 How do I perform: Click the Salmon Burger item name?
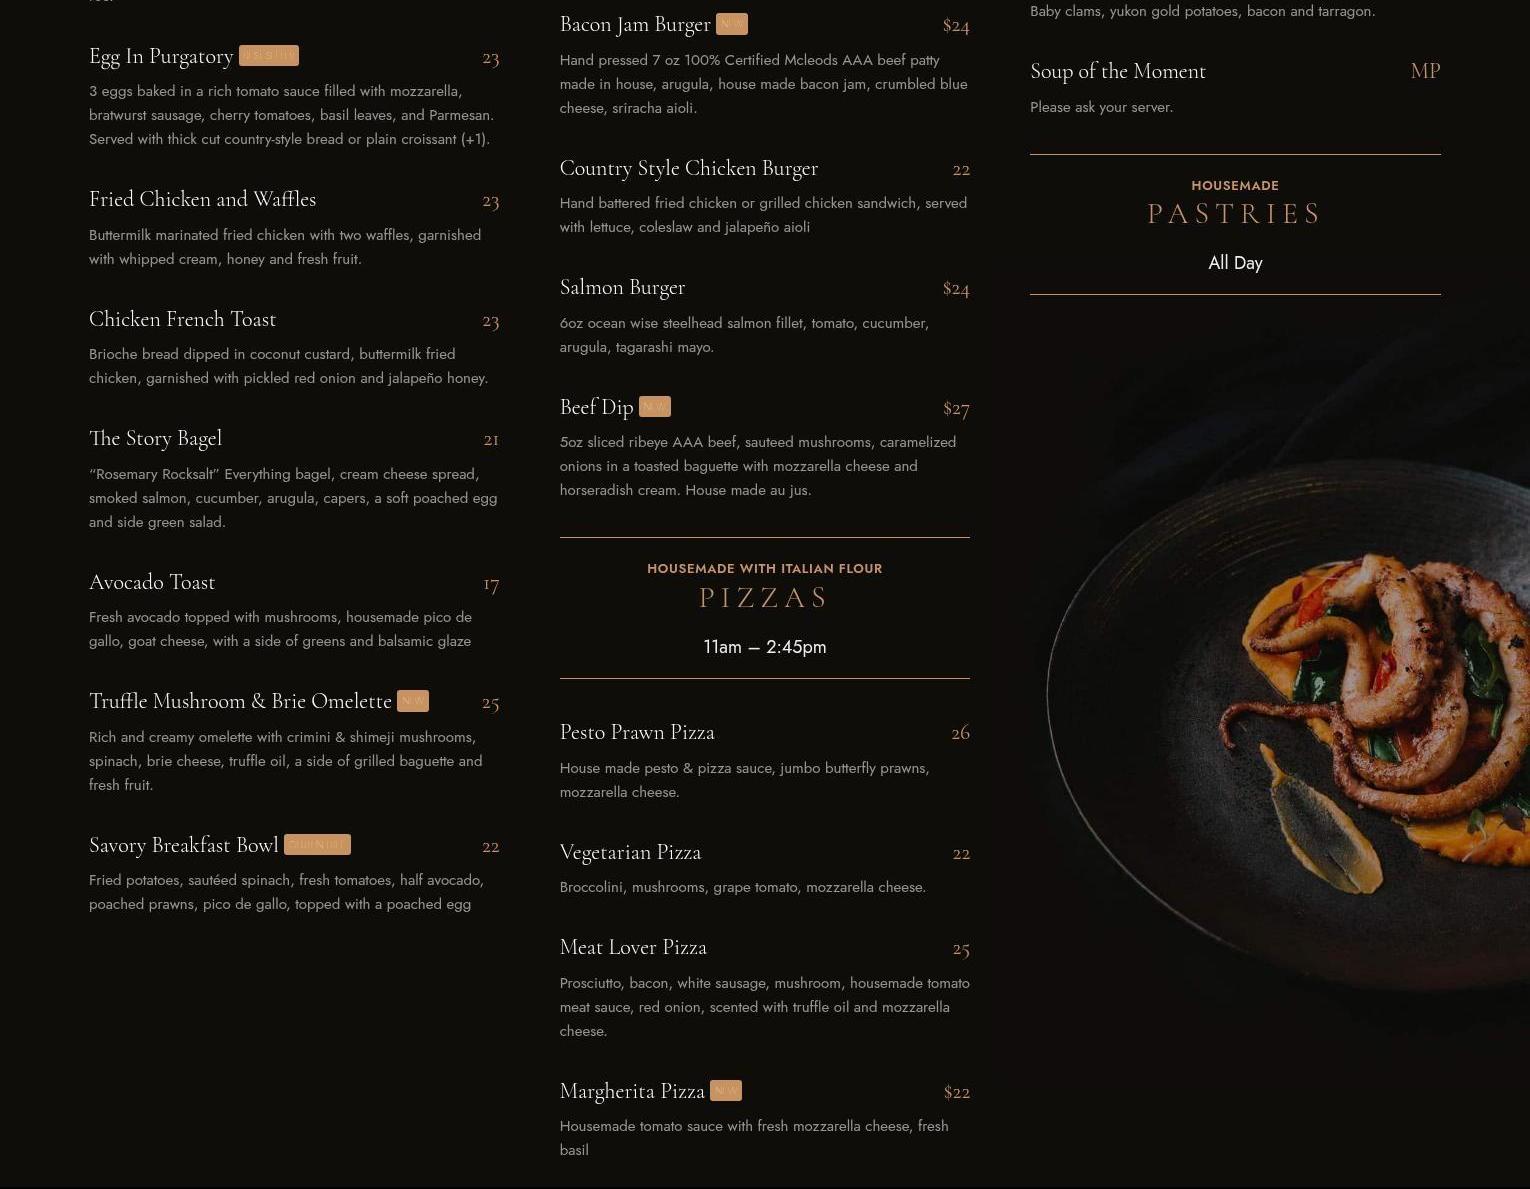pos(623,287)
